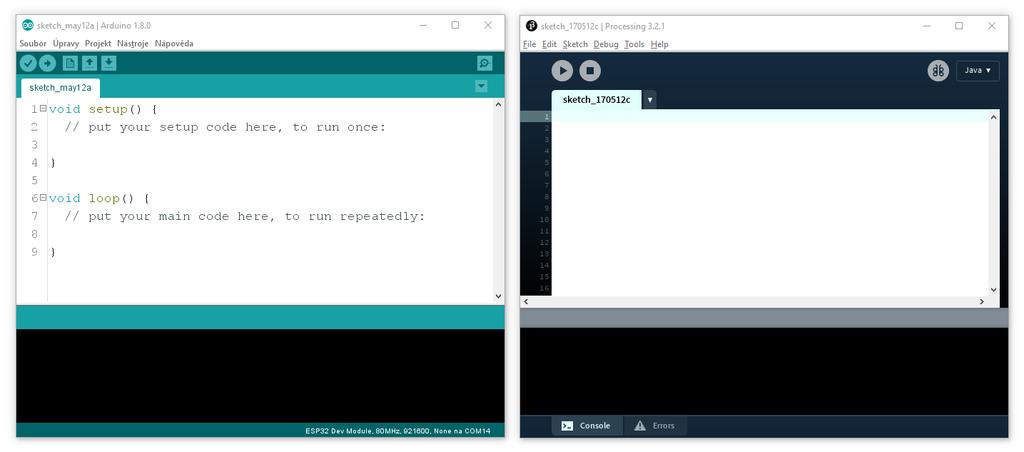
Task: Click Arduino editor scroll-up arrow
Action: (x=498, y=104)
